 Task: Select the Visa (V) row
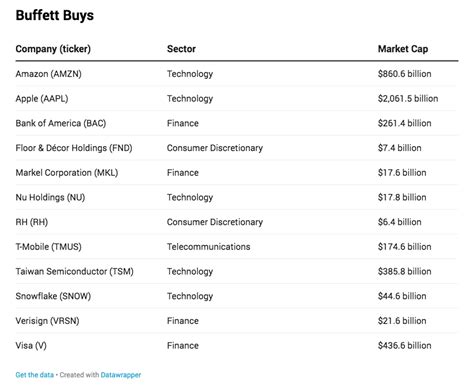[237, 345]
